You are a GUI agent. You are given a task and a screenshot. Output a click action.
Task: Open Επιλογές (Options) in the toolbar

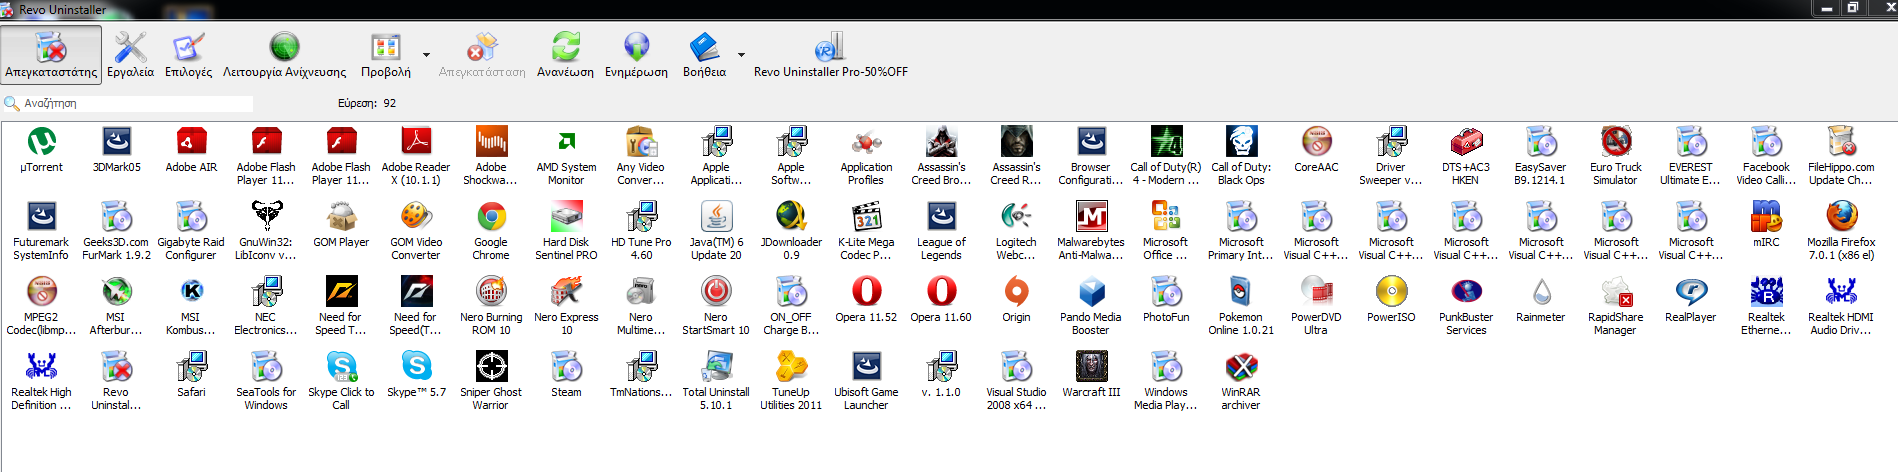188,54
